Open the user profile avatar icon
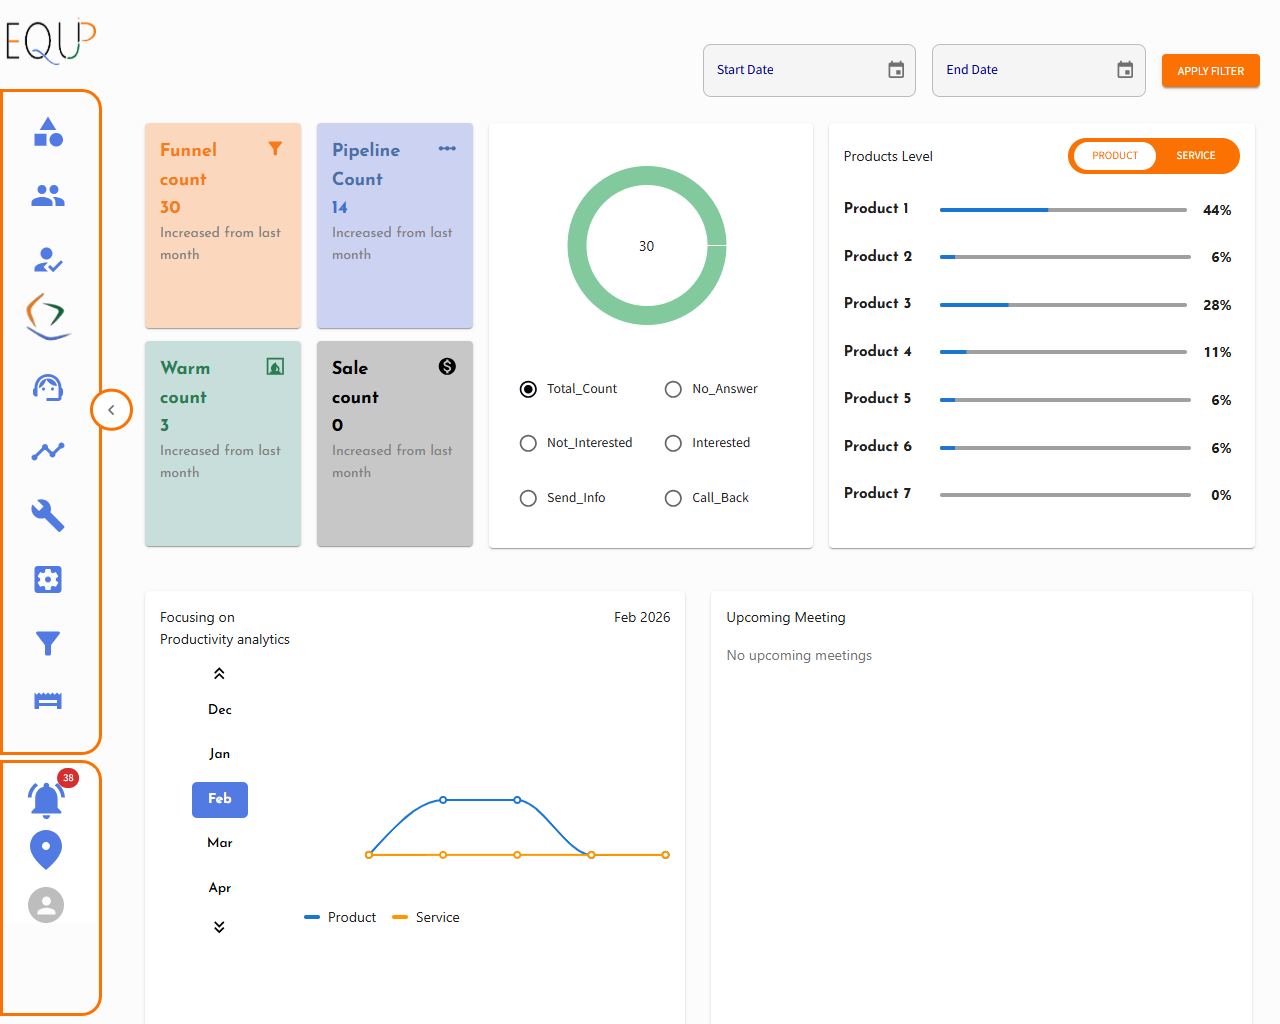The height and width of the screenshot is (1024, 1280). (x=46, y=905)
